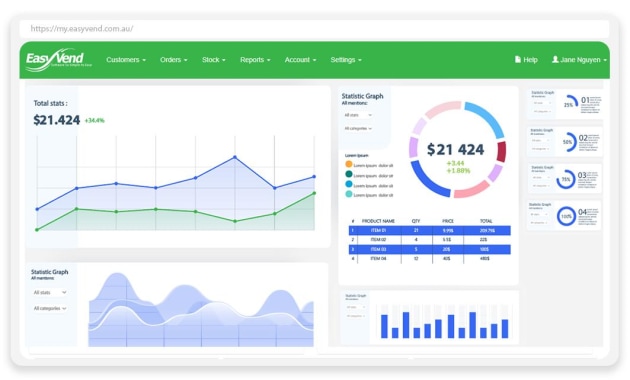
Task: Open All categories dropdown beside wave chart
Action: (50, 308)
